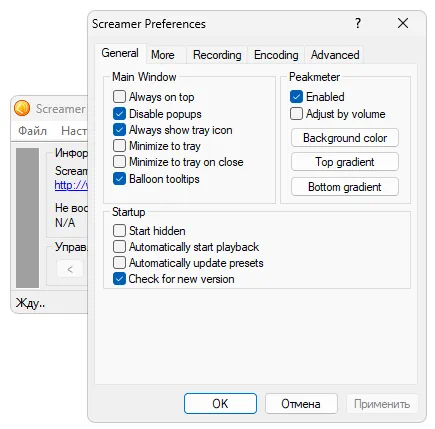Open the Файл menu
This screenshot has width=435, height=429.
point(32,131)
